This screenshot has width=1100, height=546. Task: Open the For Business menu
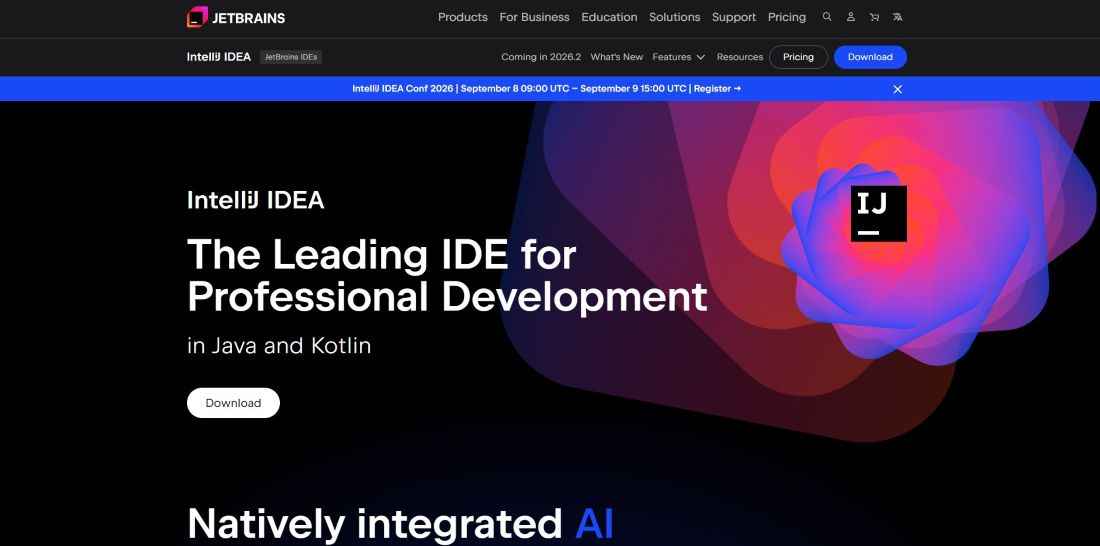535,17
